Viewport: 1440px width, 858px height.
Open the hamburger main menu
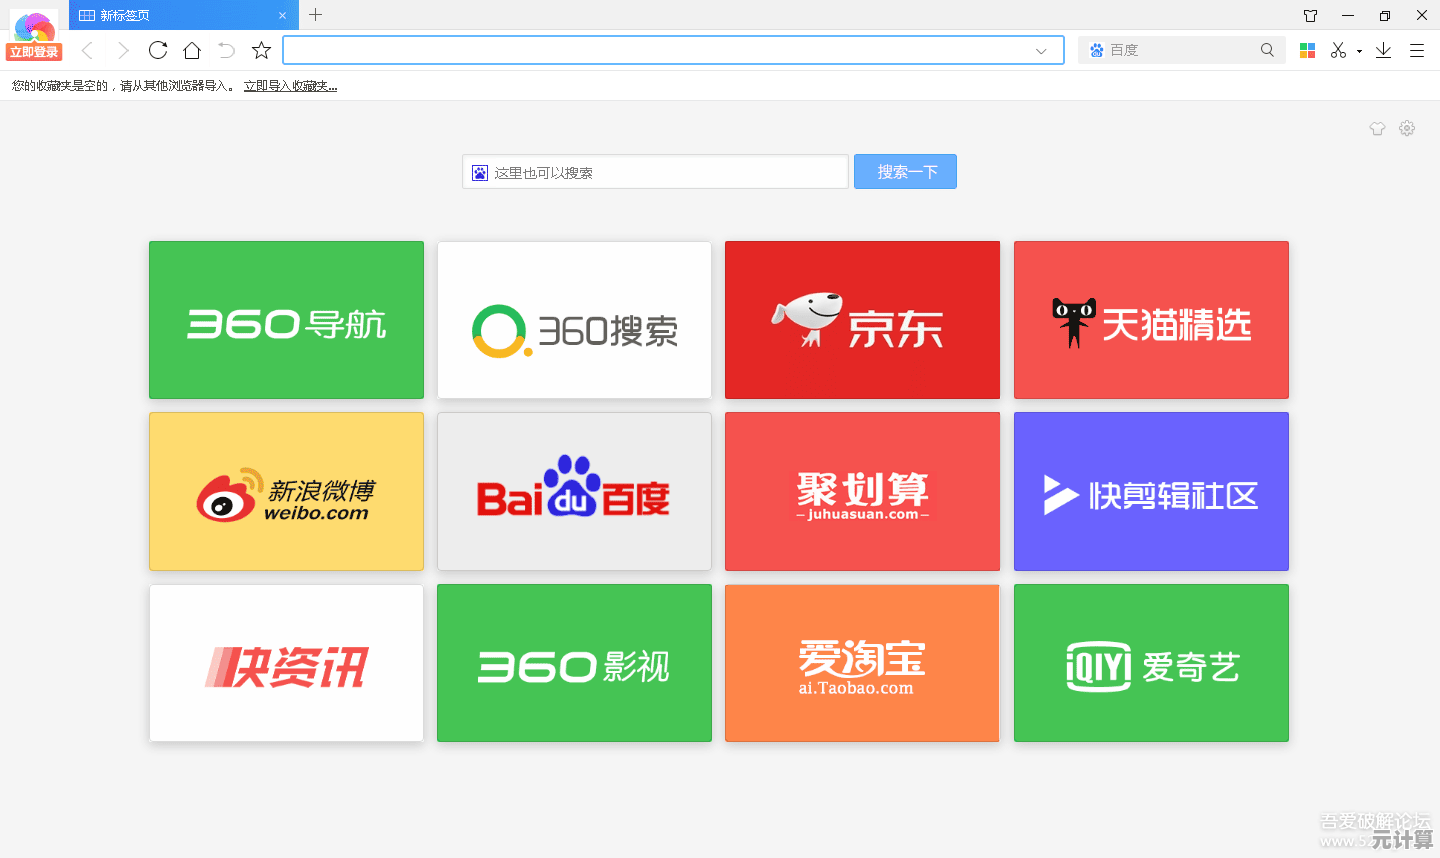(x=1417, y=51)
